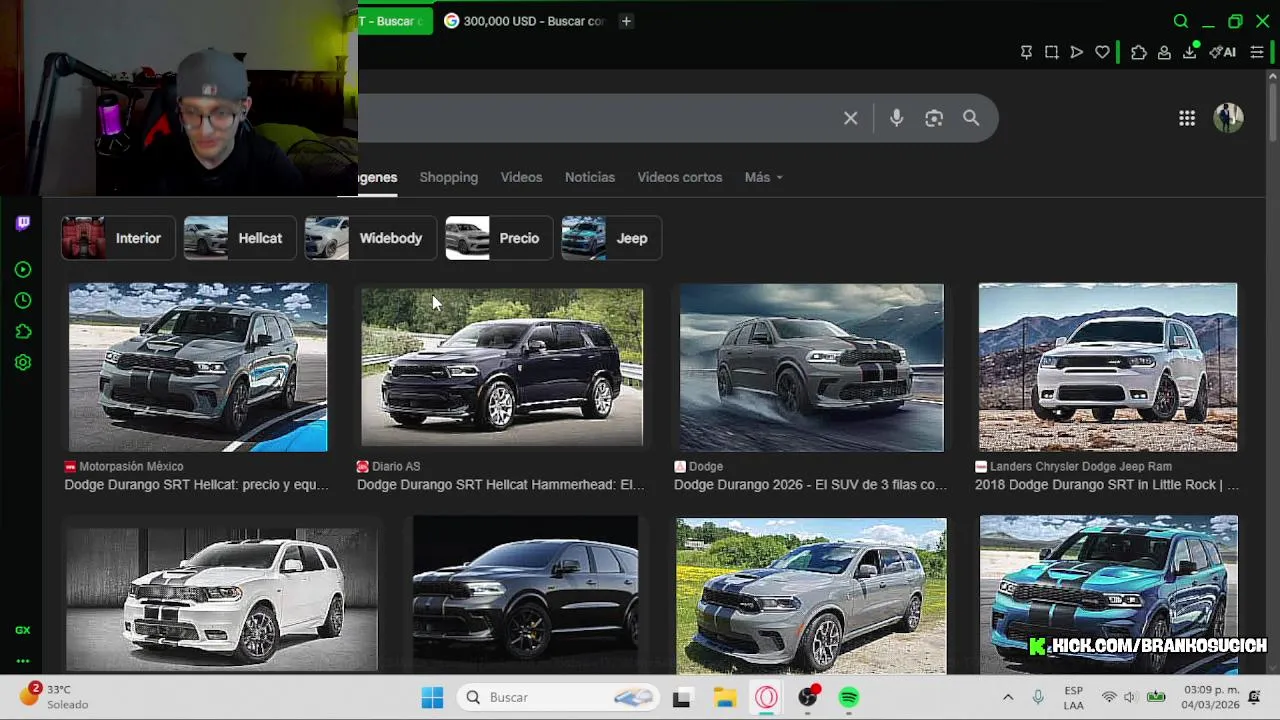
Task: Clear the search box with the X
Action: click(x=850, y=118)
